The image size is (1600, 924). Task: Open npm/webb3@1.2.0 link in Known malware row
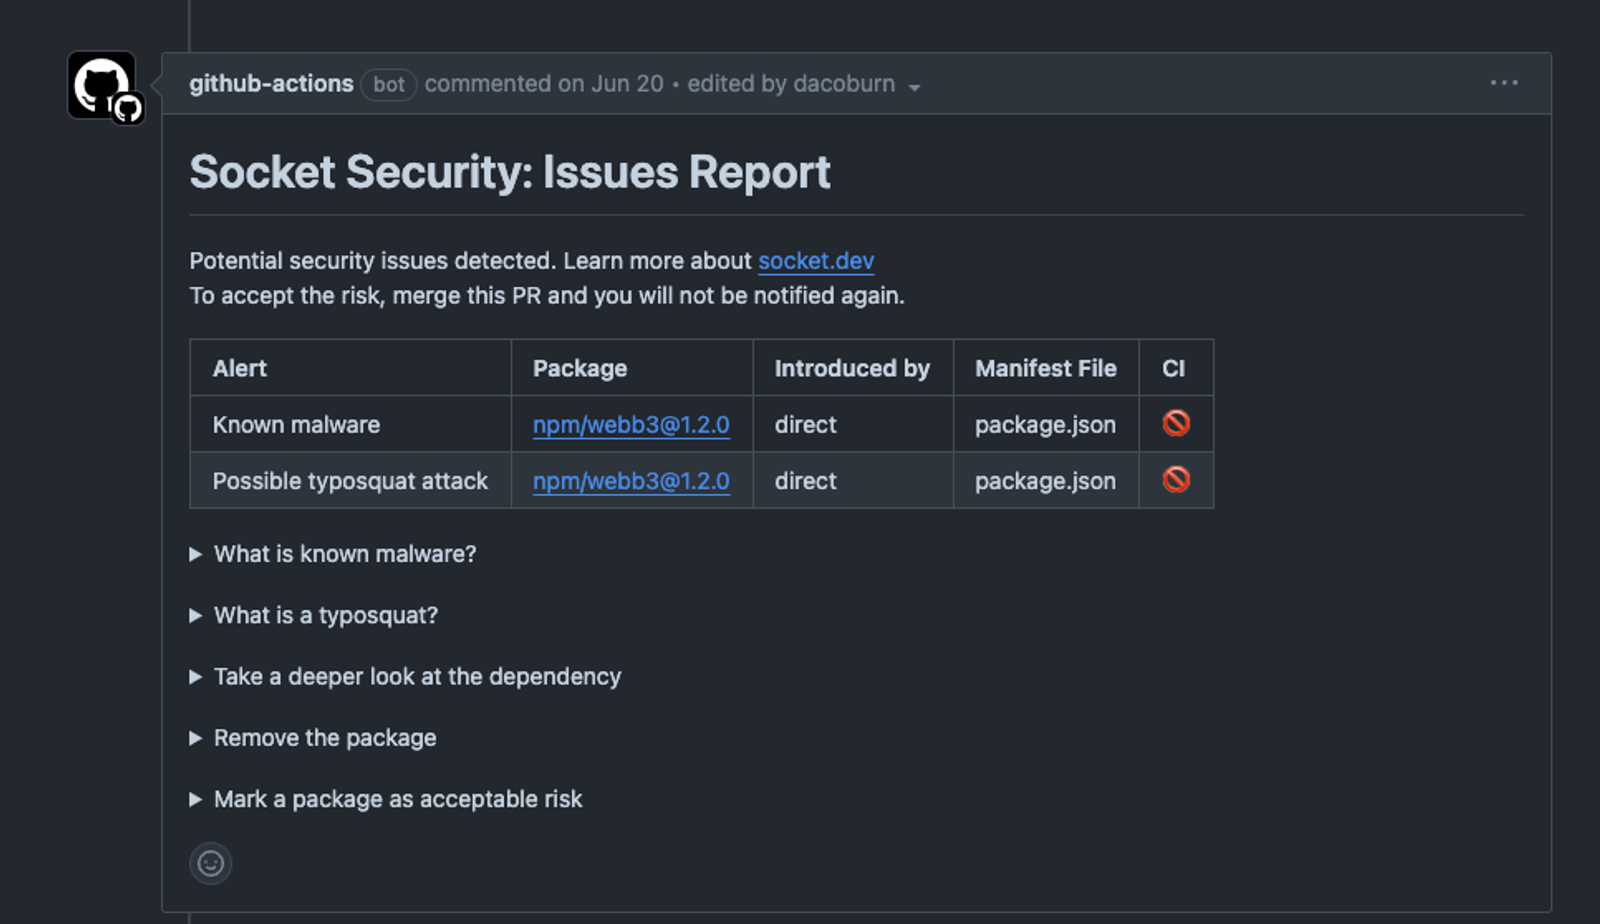[x=631, y=425]
